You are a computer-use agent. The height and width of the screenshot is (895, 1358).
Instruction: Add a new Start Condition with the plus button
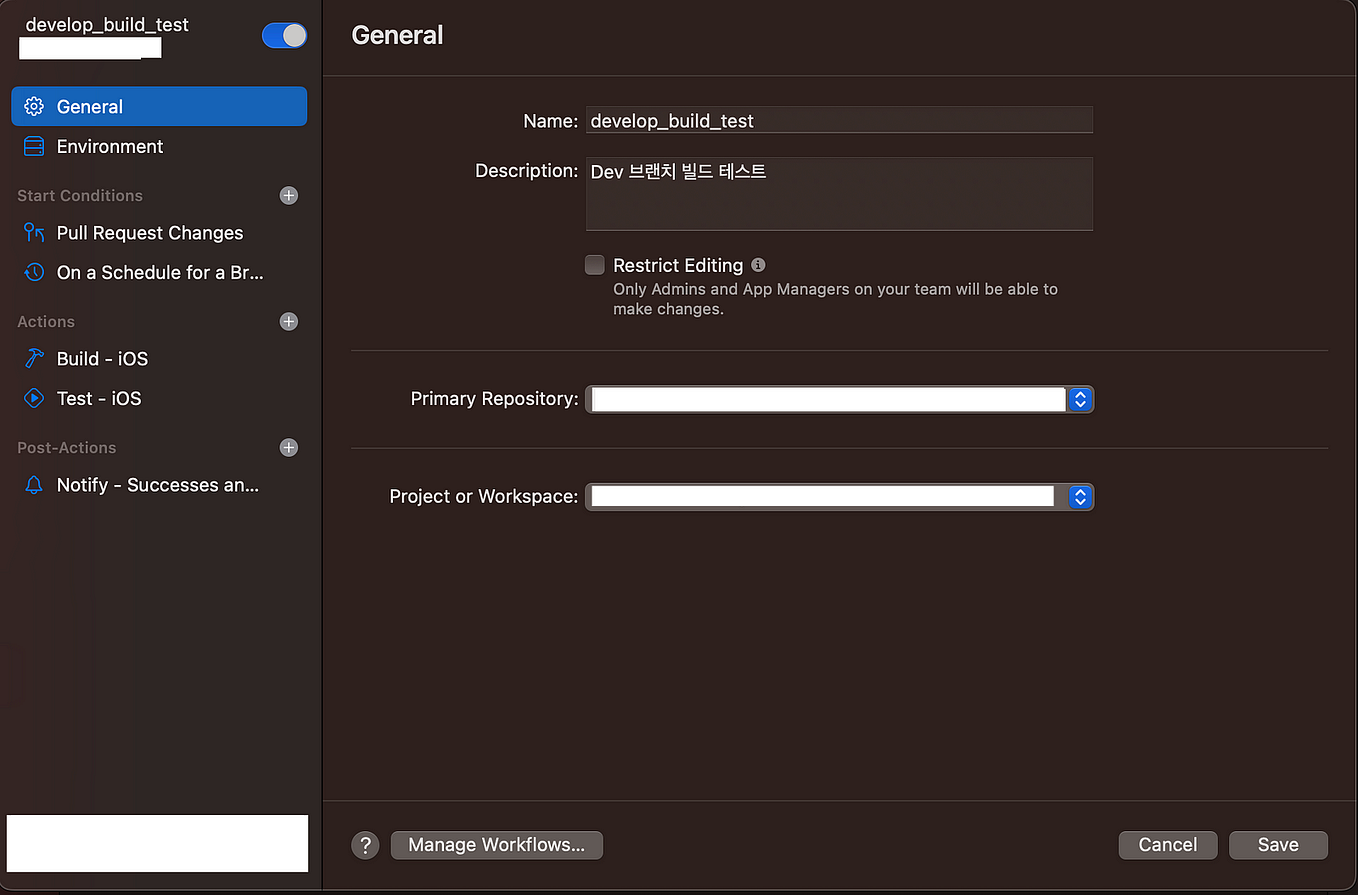point(289,195)
